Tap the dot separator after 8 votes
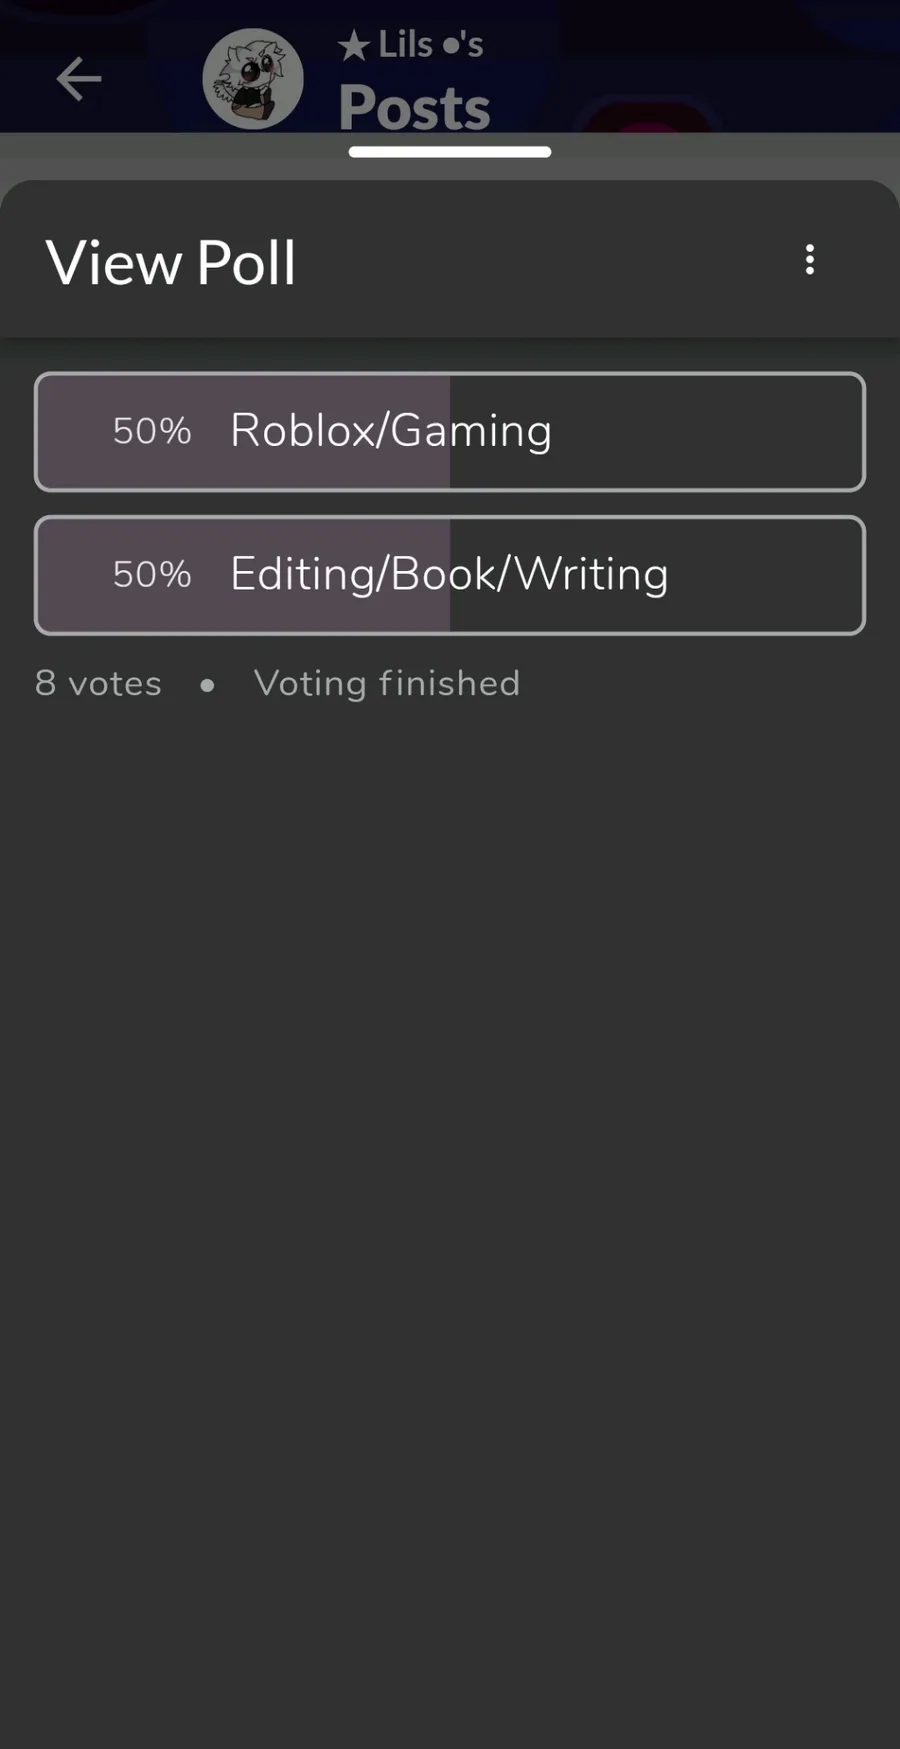The width and height of the screenshot is (900, 1749). point(207,685)
